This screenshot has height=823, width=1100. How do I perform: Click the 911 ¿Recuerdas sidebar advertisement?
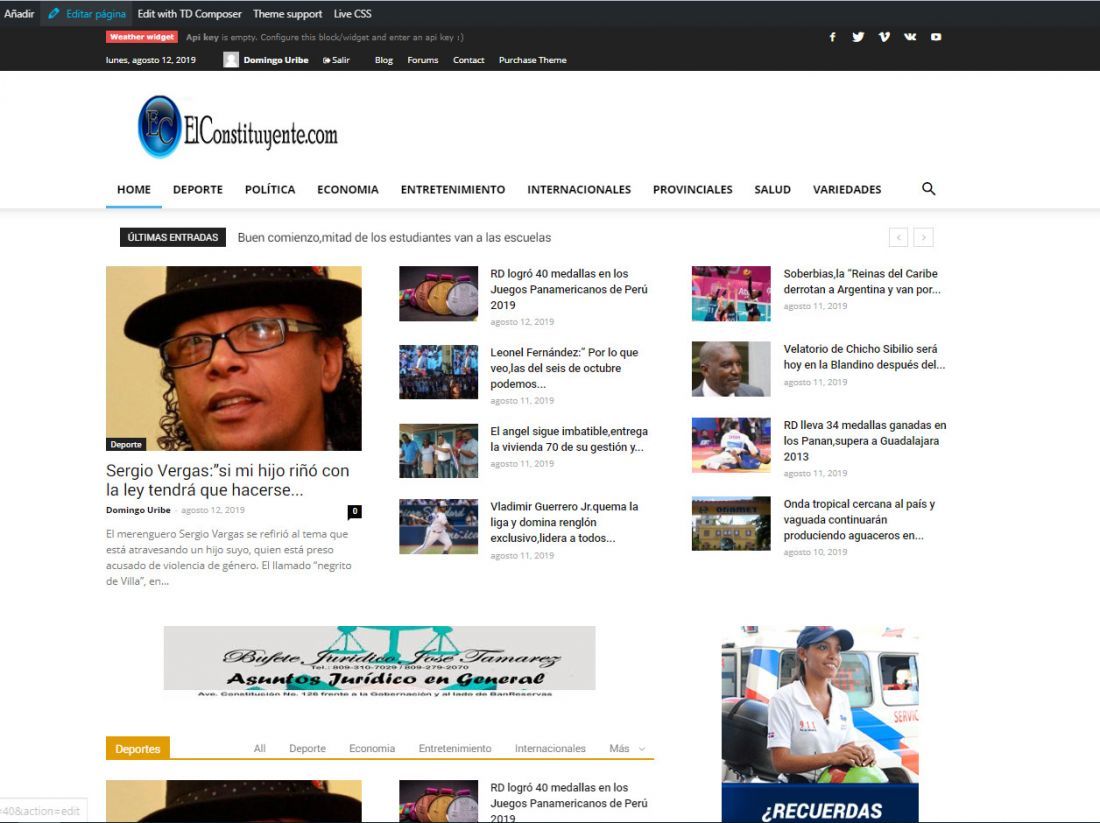click(x=820, y=724)
